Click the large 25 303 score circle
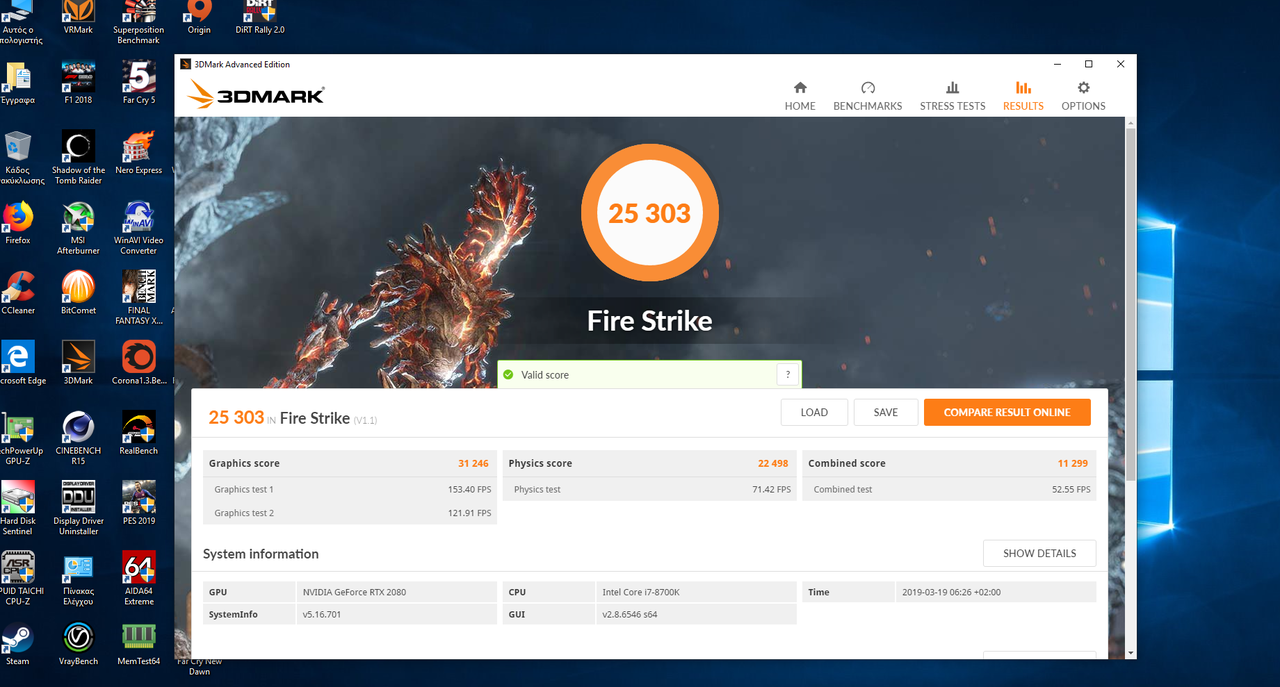This screenshot has height=687, width=1280. tap(650, 213)
